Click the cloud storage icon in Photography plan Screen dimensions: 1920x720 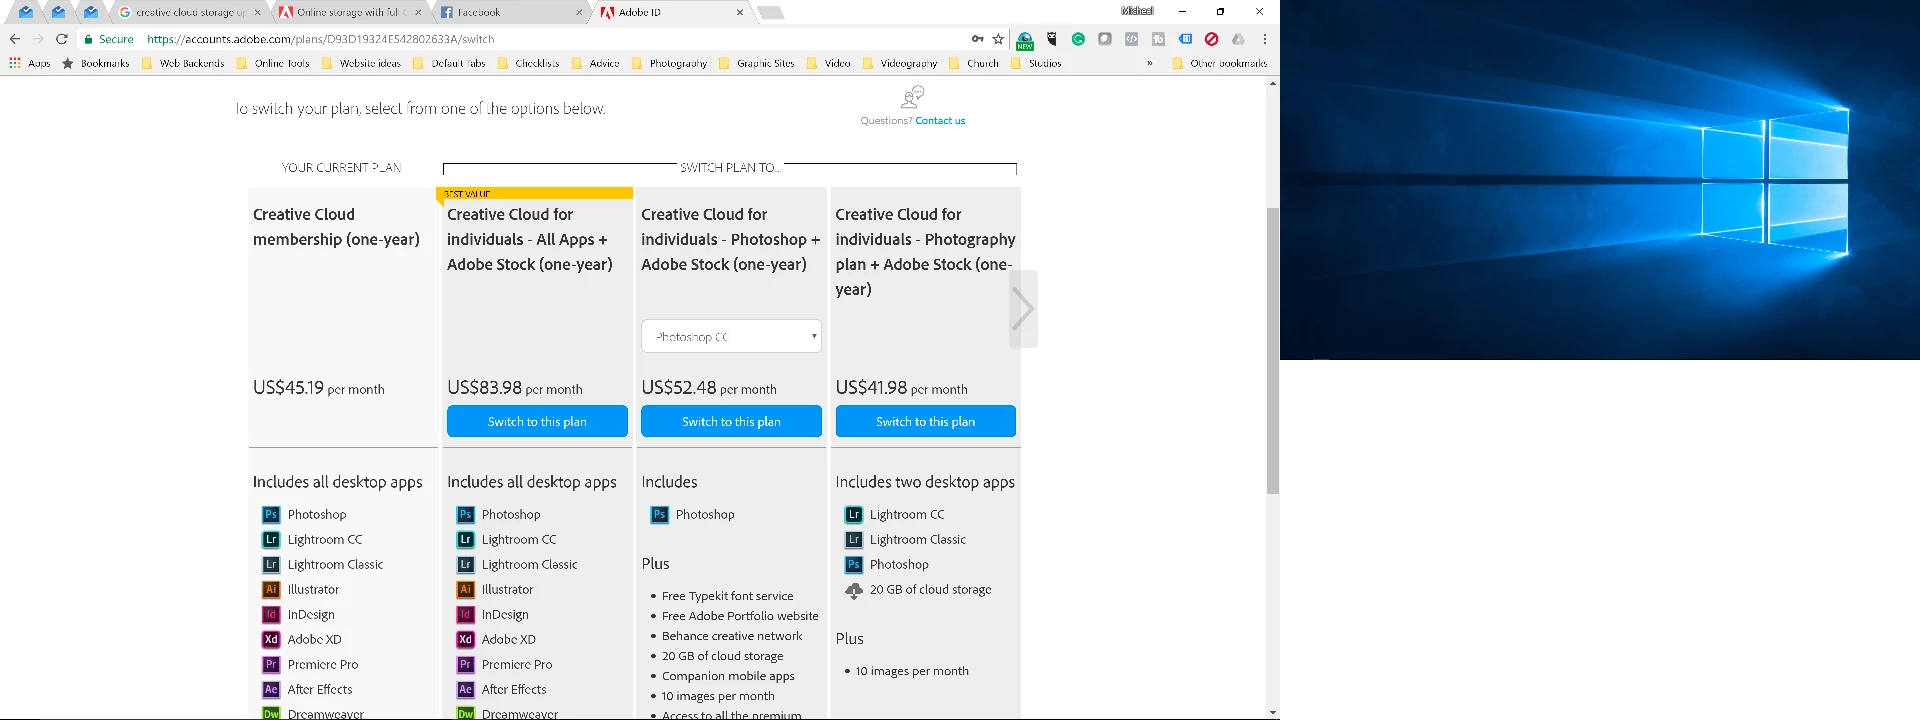(x=853, y=590)
